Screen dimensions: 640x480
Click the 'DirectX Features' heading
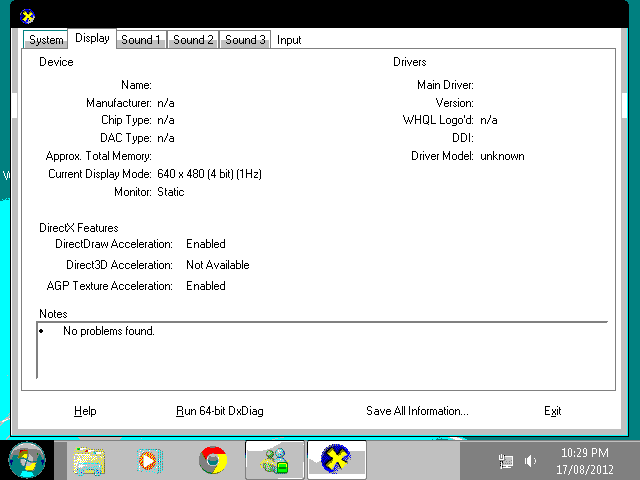pyautogui.click(x=79, y=228)
